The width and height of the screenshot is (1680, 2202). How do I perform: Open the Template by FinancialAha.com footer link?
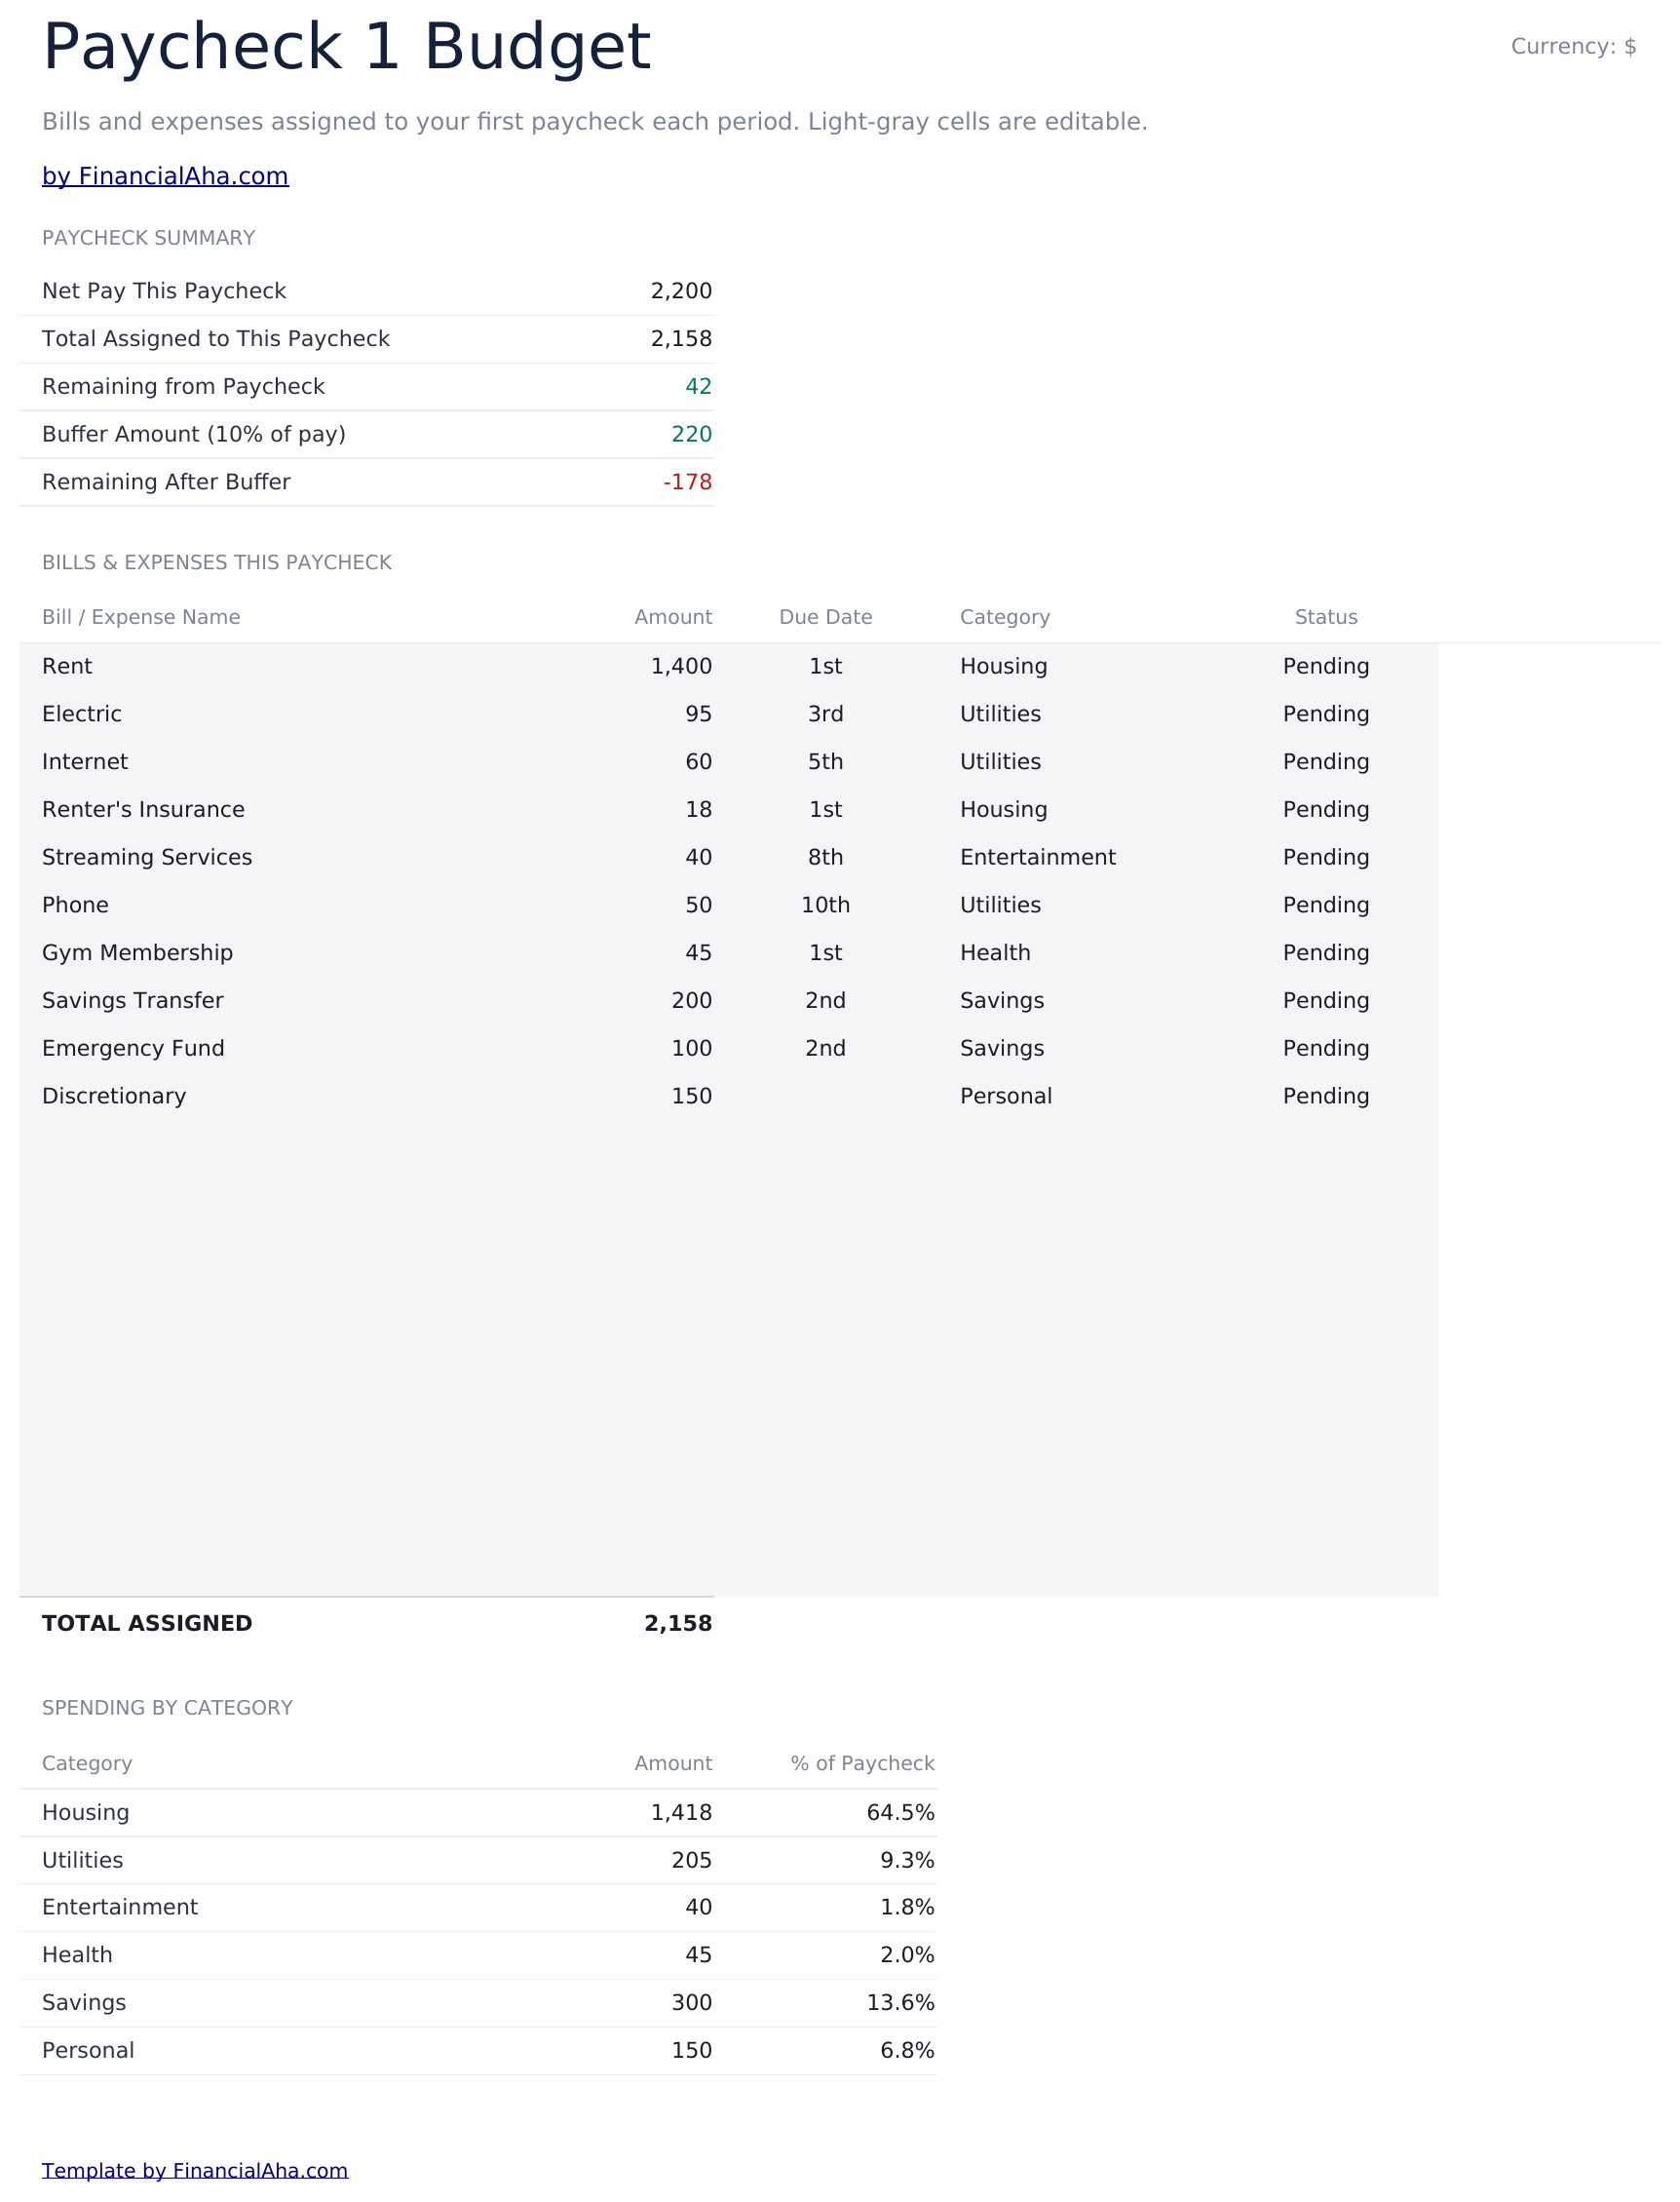click(195, 2170)
